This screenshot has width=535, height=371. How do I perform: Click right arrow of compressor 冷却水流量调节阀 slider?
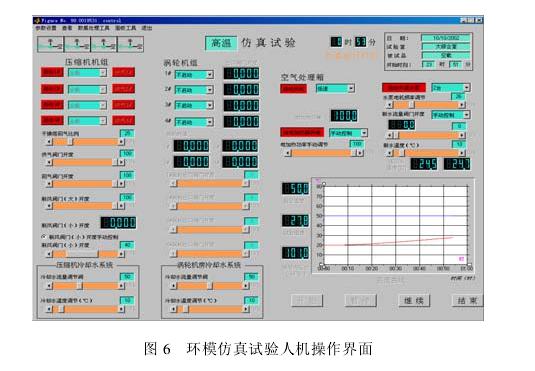(x=121, y=286)
